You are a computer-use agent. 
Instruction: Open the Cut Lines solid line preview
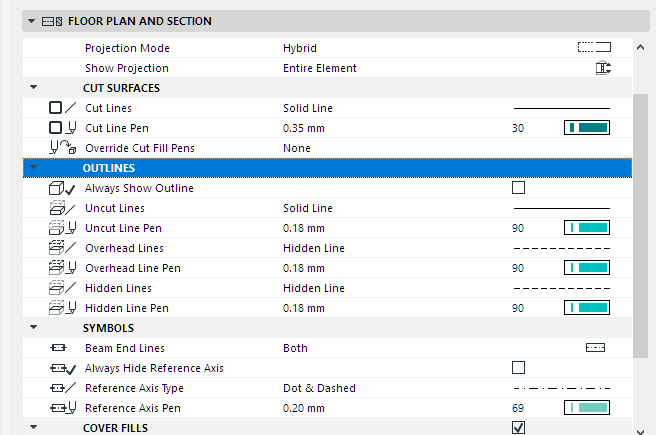pyautogui.click(x=561, y=108)
